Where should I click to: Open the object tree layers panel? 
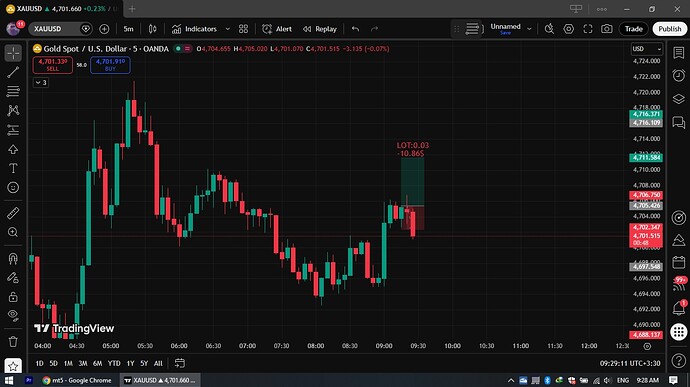679,99
